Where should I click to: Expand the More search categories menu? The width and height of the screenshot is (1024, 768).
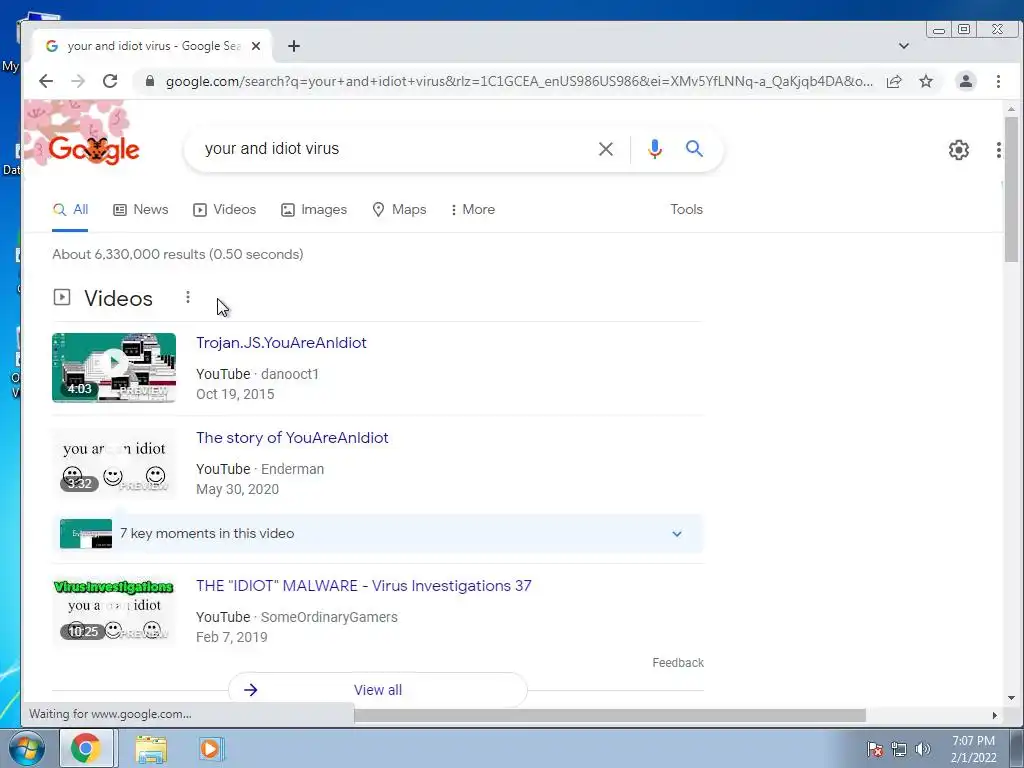[x=472, y=210]
